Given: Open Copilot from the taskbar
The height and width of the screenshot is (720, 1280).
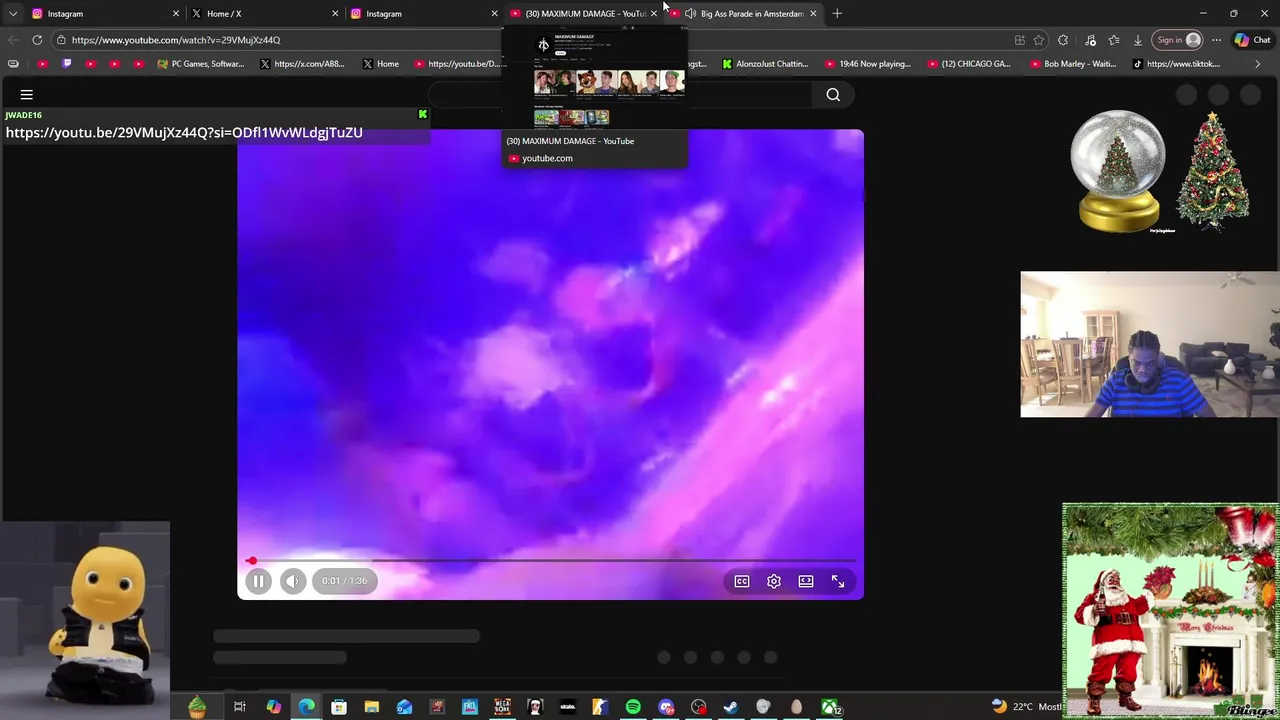Looking at the screenshot, I should 273,707.
